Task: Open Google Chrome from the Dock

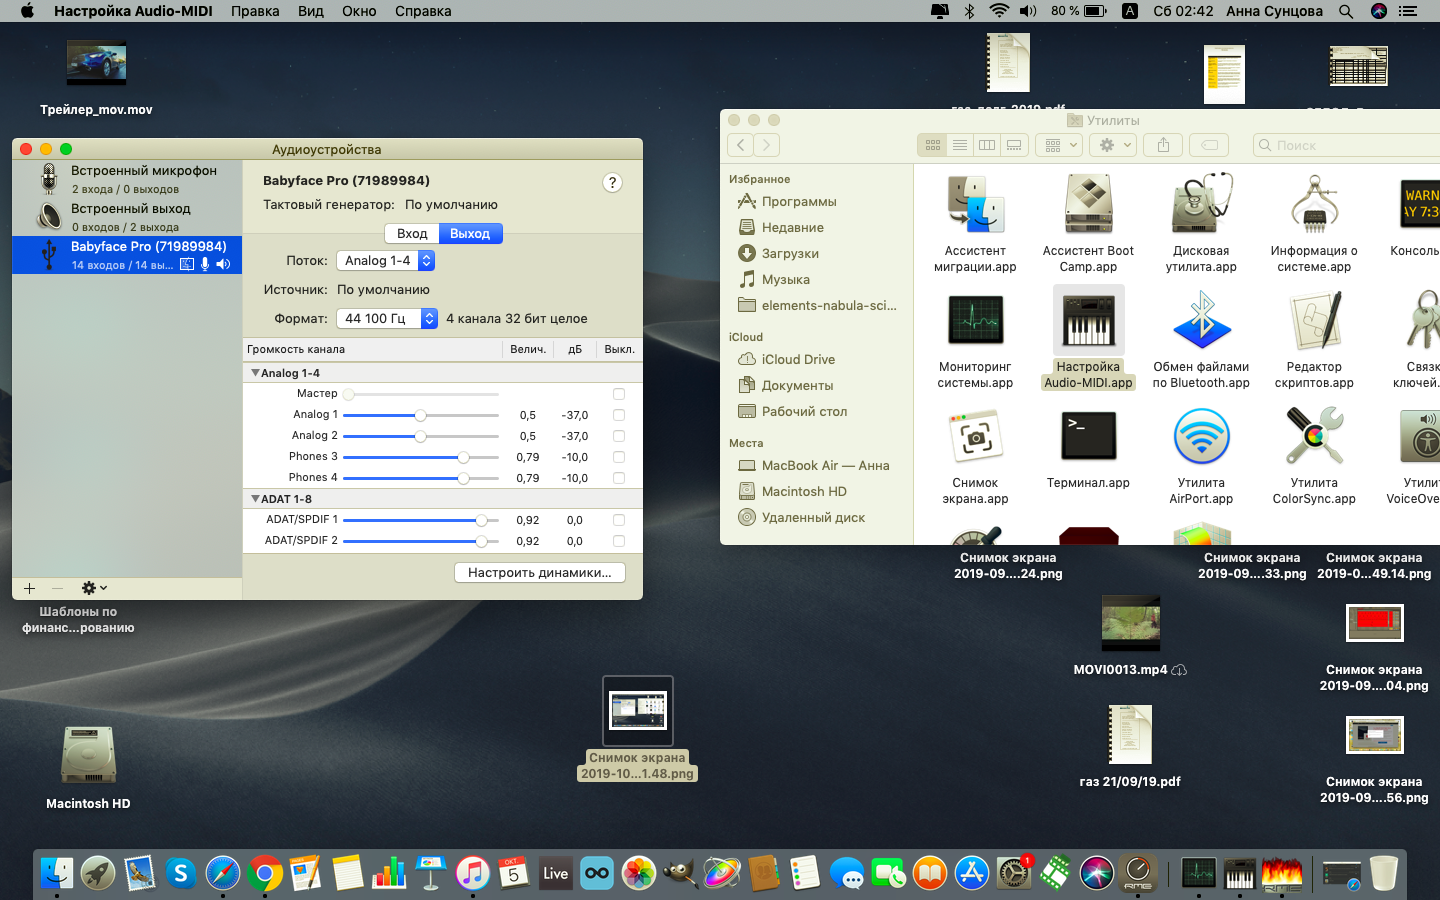Action: (265, 873)
